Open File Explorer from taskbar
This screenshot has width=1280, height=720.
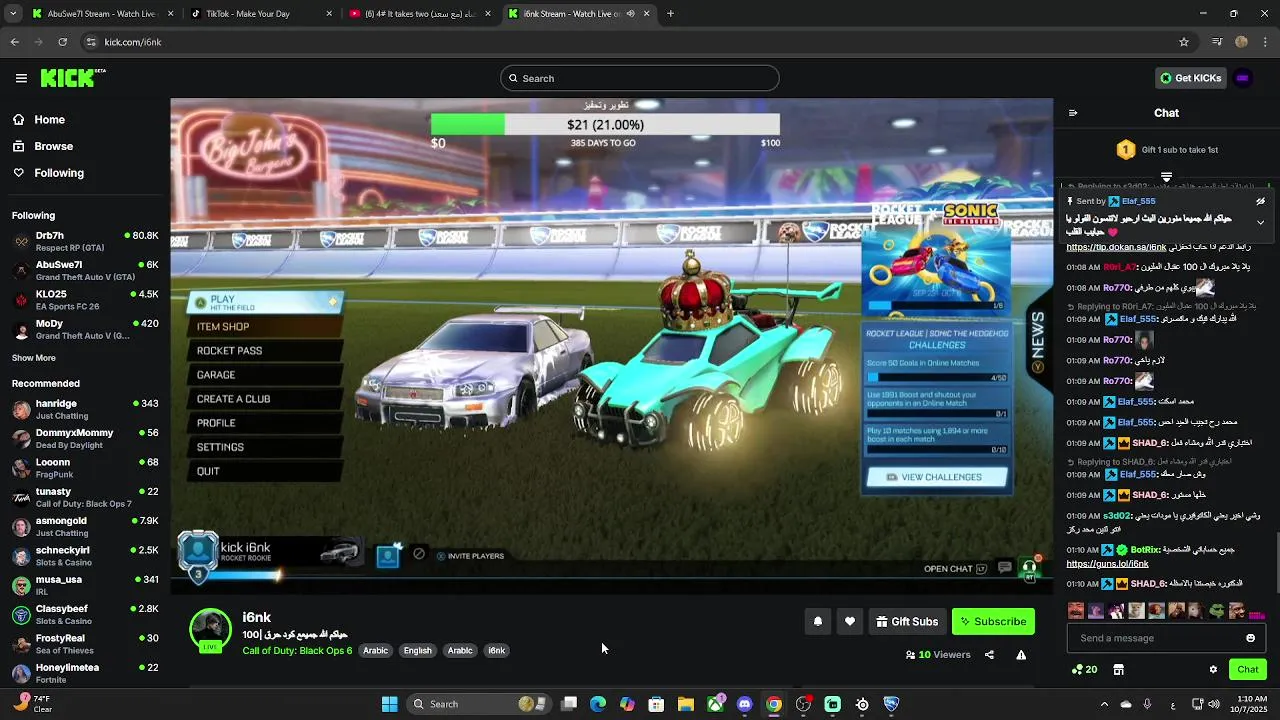685,704
